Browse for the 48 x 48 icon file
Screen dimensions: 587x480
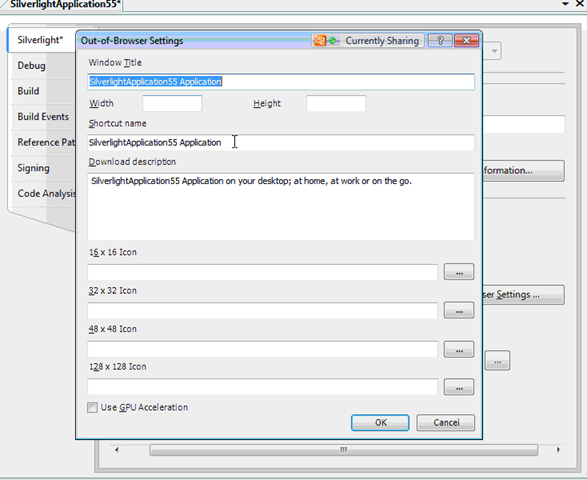[459, 349]
